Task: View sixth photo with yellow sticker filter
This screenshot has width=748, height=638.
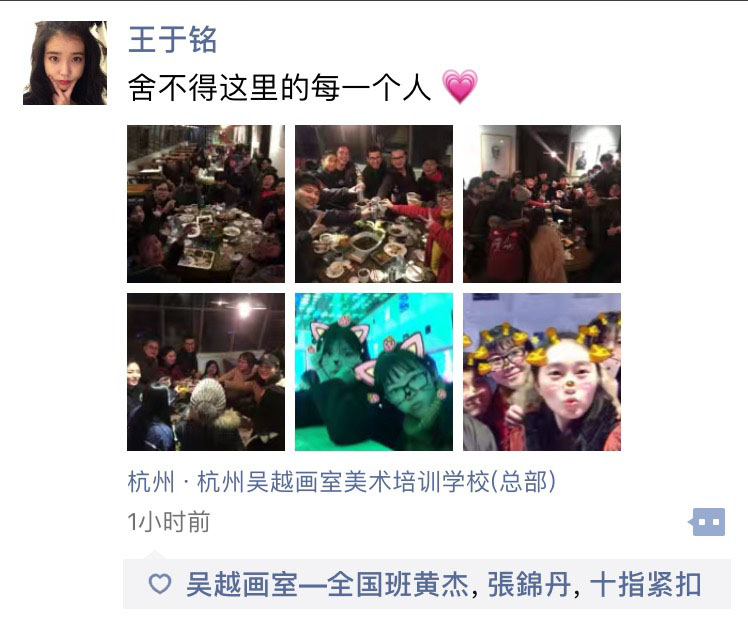Action: [542, 372]
